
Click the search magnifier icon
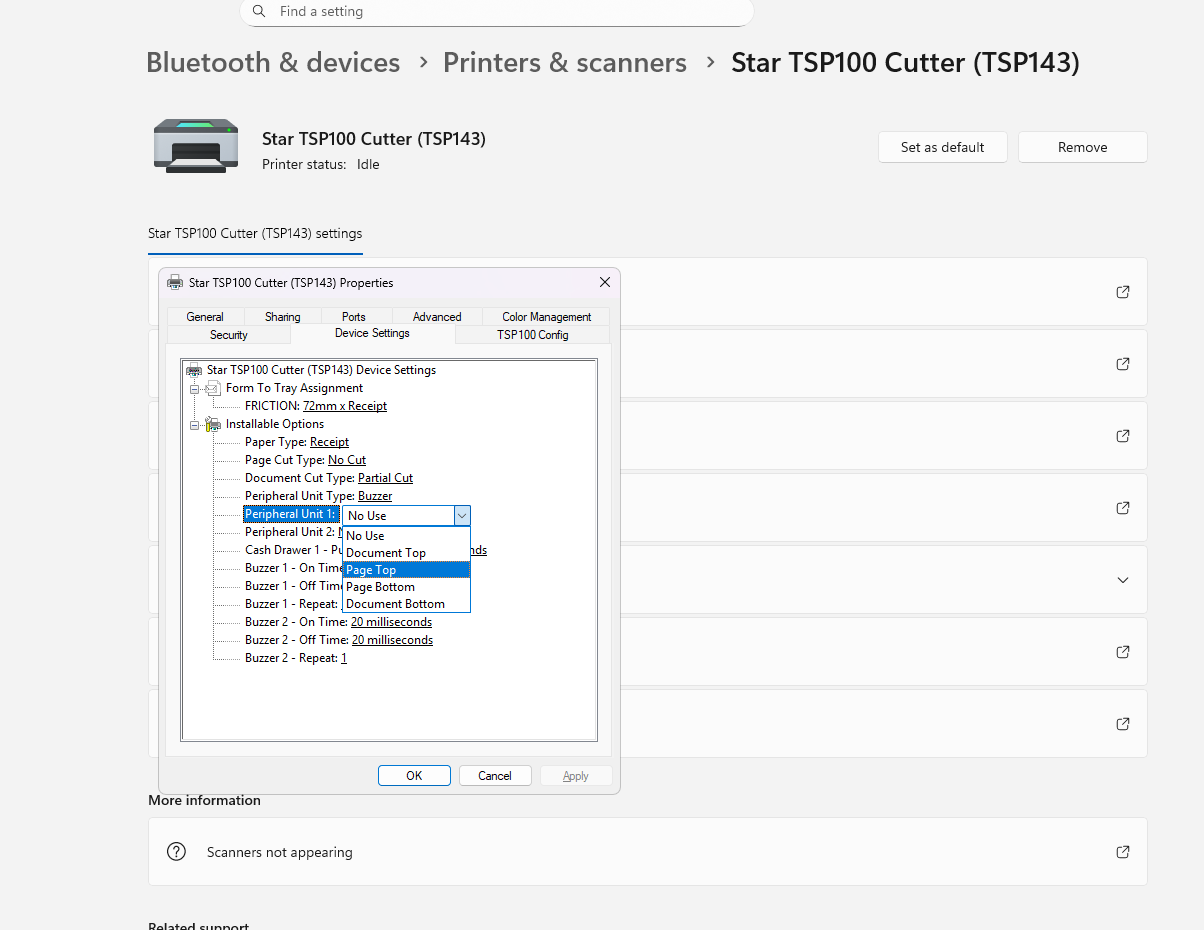[x=259, y=12]
